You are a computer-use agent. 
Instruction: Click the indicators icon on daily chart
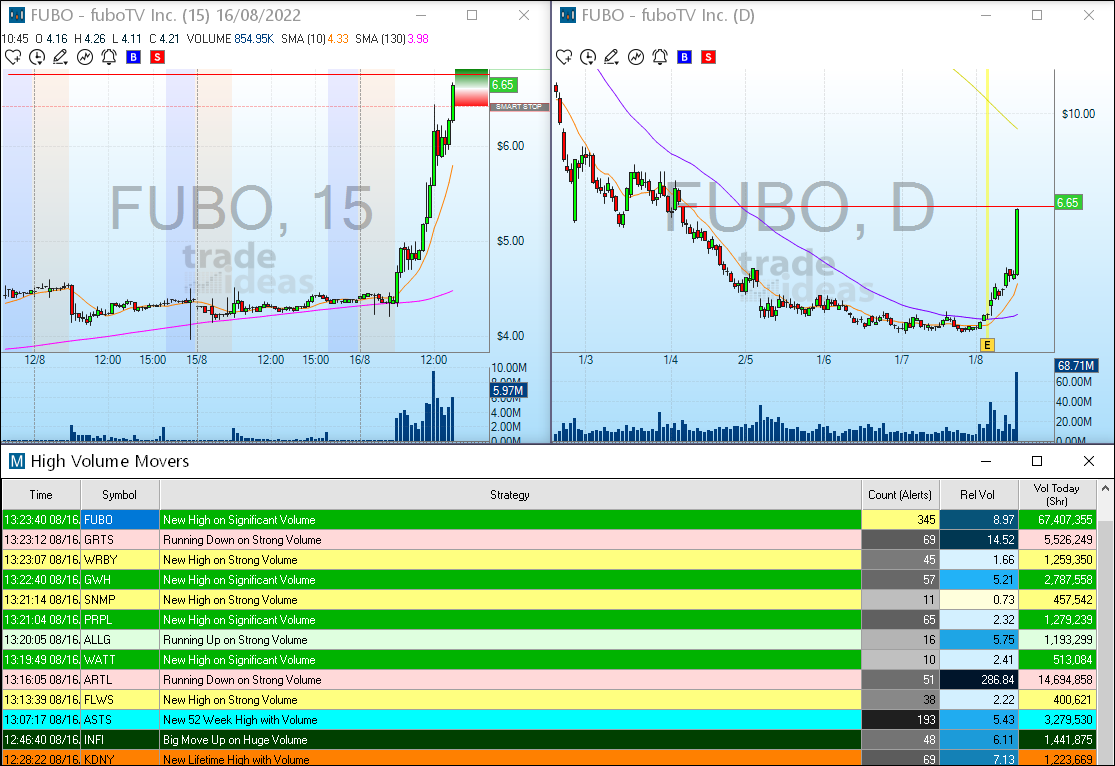(x=636, y=57)
